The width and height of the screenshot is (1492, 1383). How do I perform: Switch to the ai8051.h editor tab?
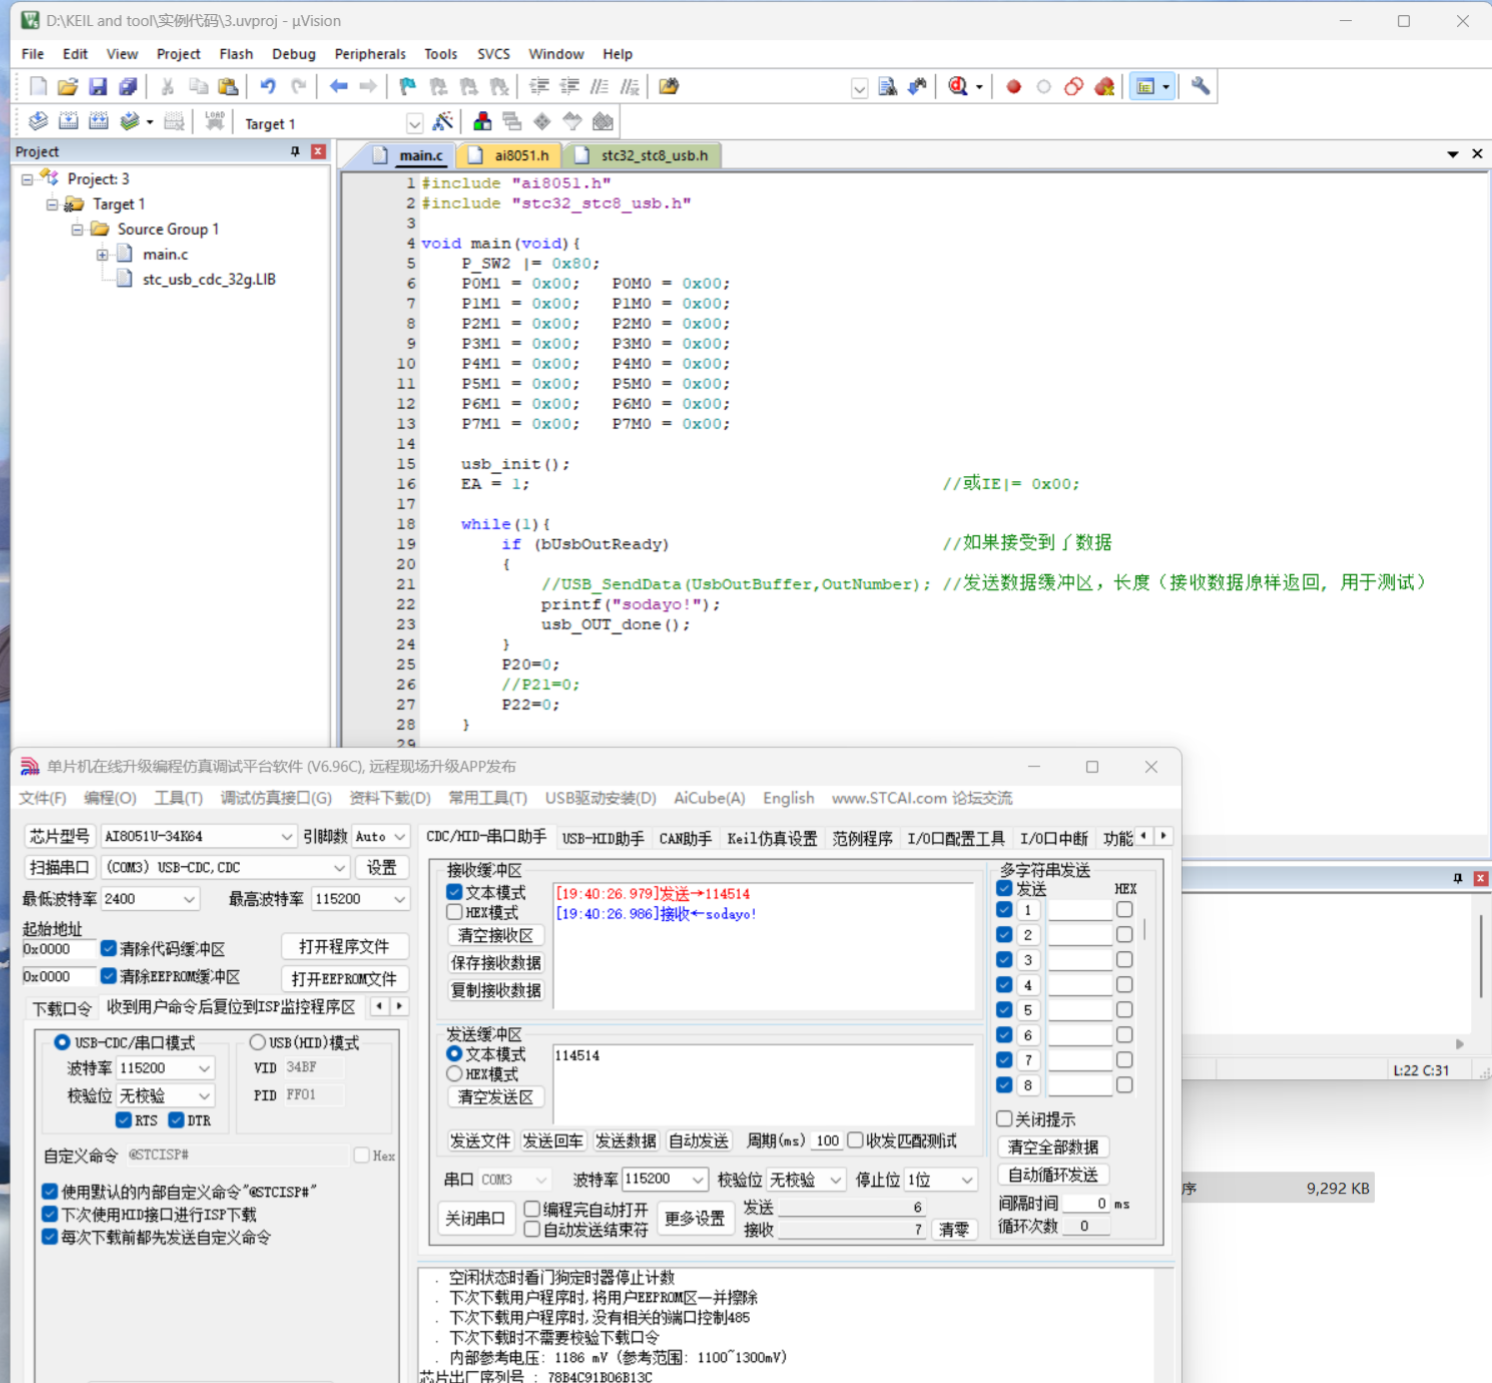pos(520,155)
